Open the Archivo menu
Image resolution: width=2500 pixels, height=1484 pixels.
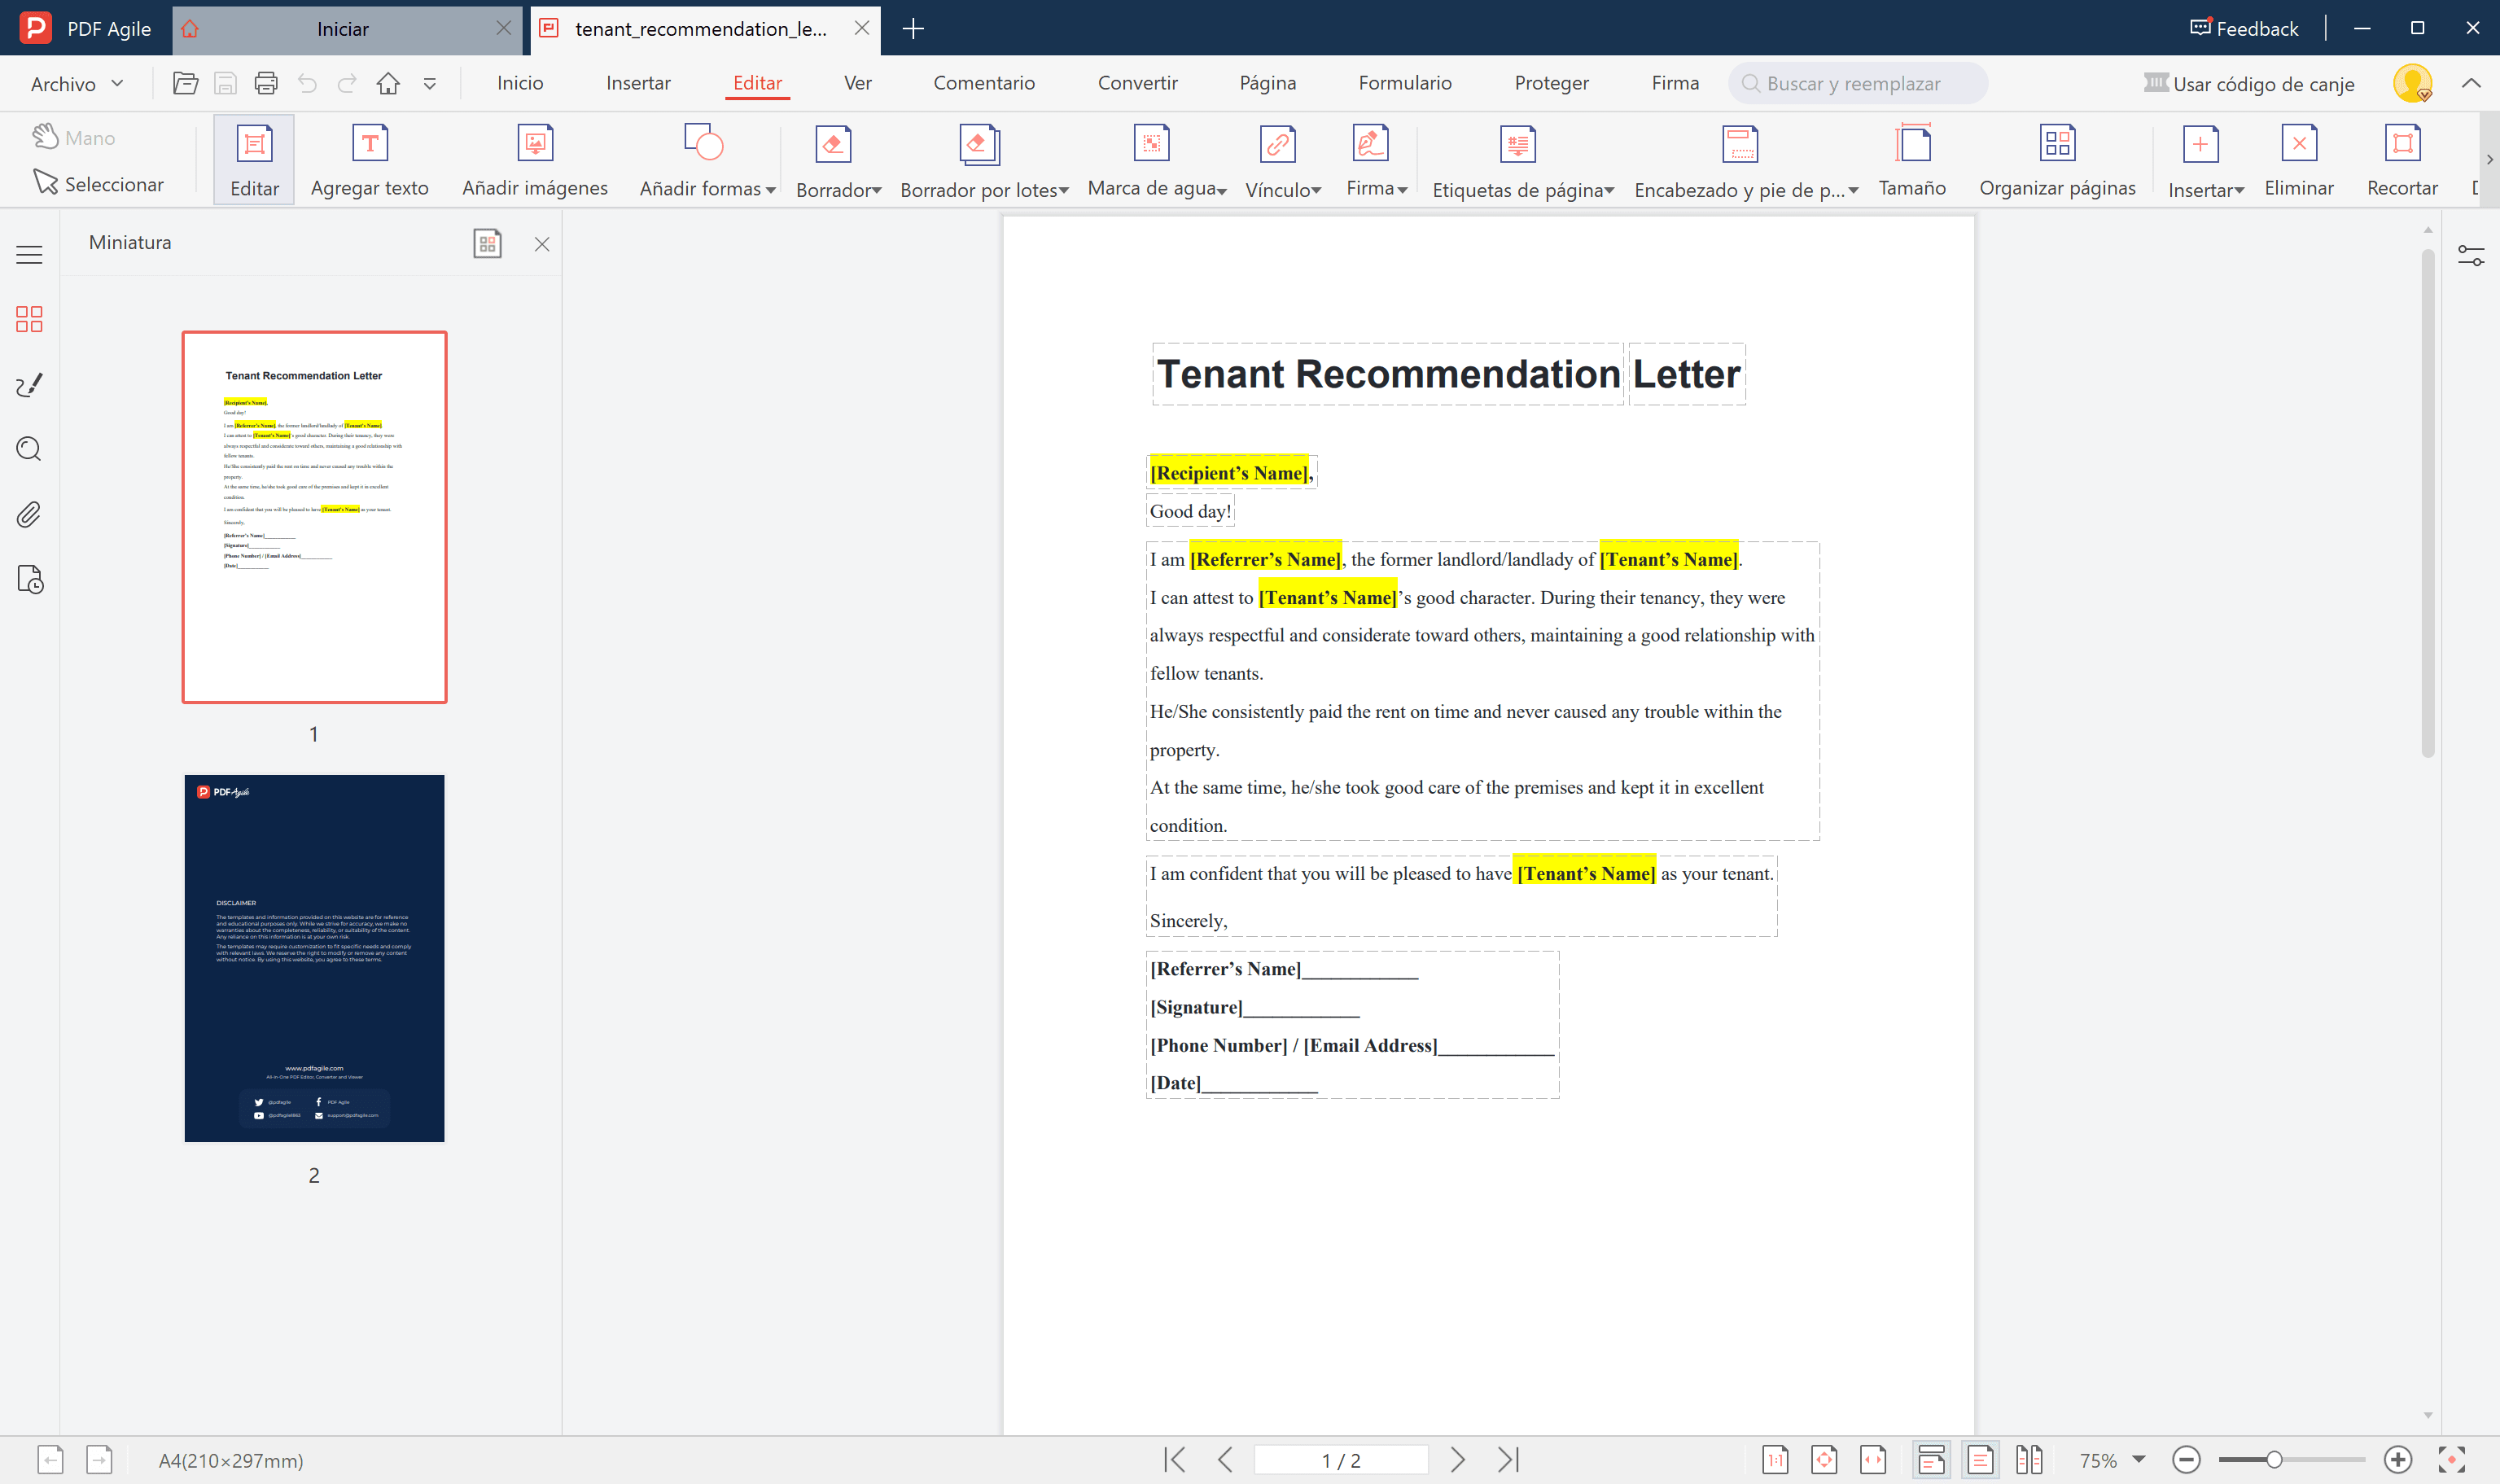tap(75, 83)
